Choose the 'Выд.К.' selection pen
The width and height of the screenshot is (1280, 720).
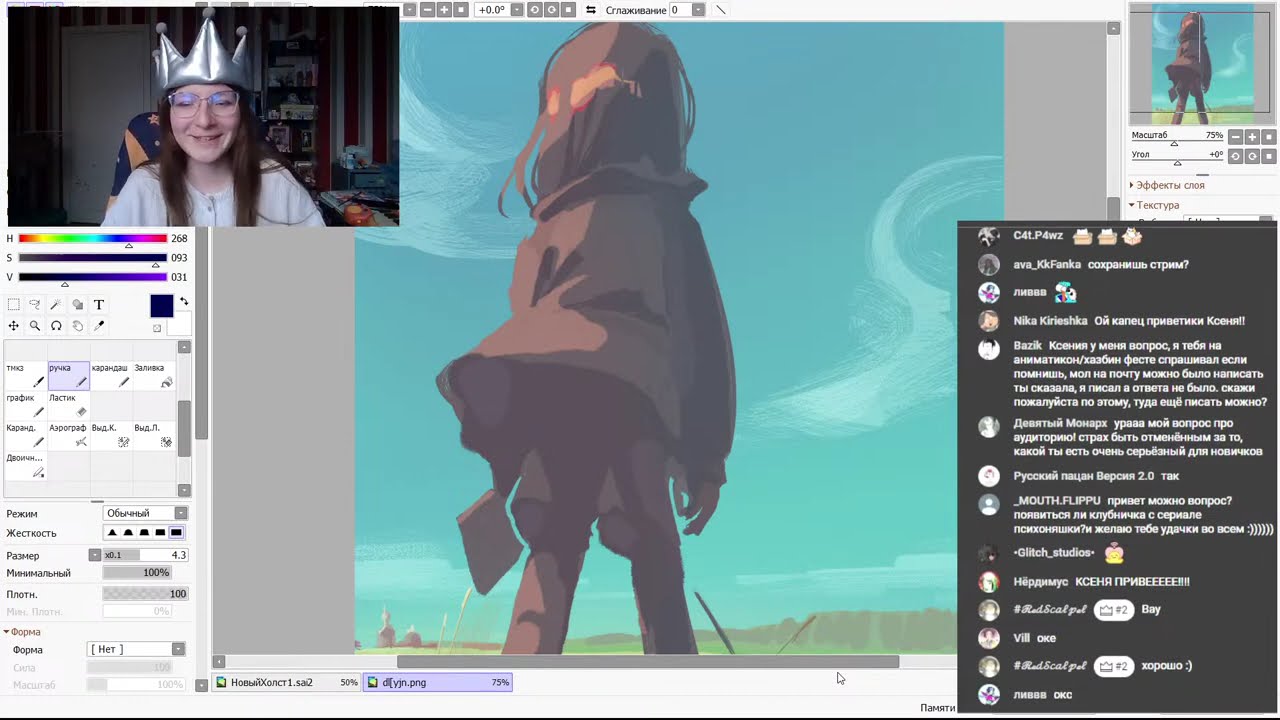pos(111,435)
